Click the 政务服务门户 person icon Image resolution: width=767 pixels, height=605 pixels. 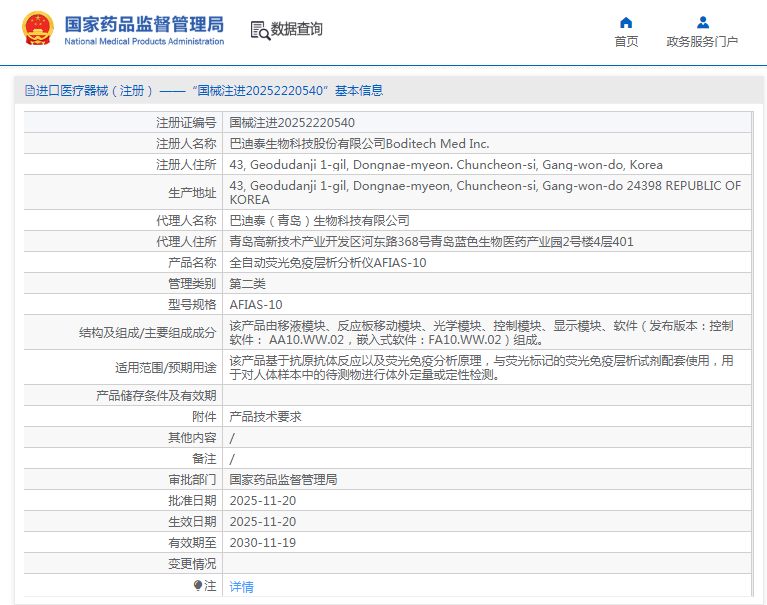click(702, 22)
